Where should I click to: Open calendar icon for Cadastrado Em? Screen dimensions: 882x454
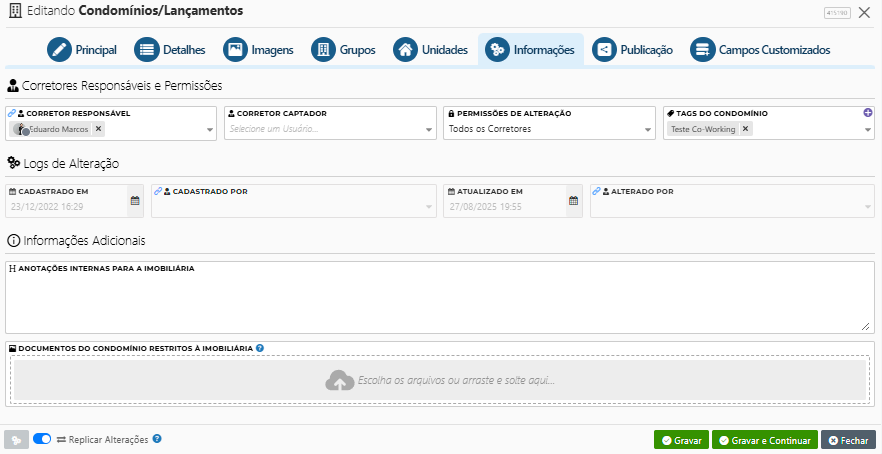pyautogui.click(x=135, y=201)
